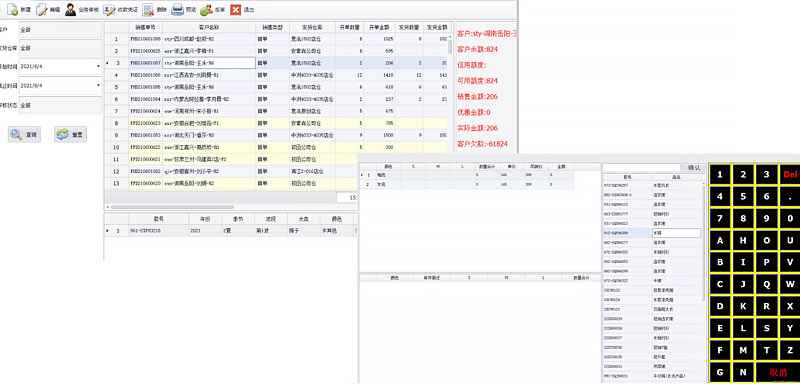Click the 重置 reset button
The image size is (800, 384).
click(x=70, y=135)
